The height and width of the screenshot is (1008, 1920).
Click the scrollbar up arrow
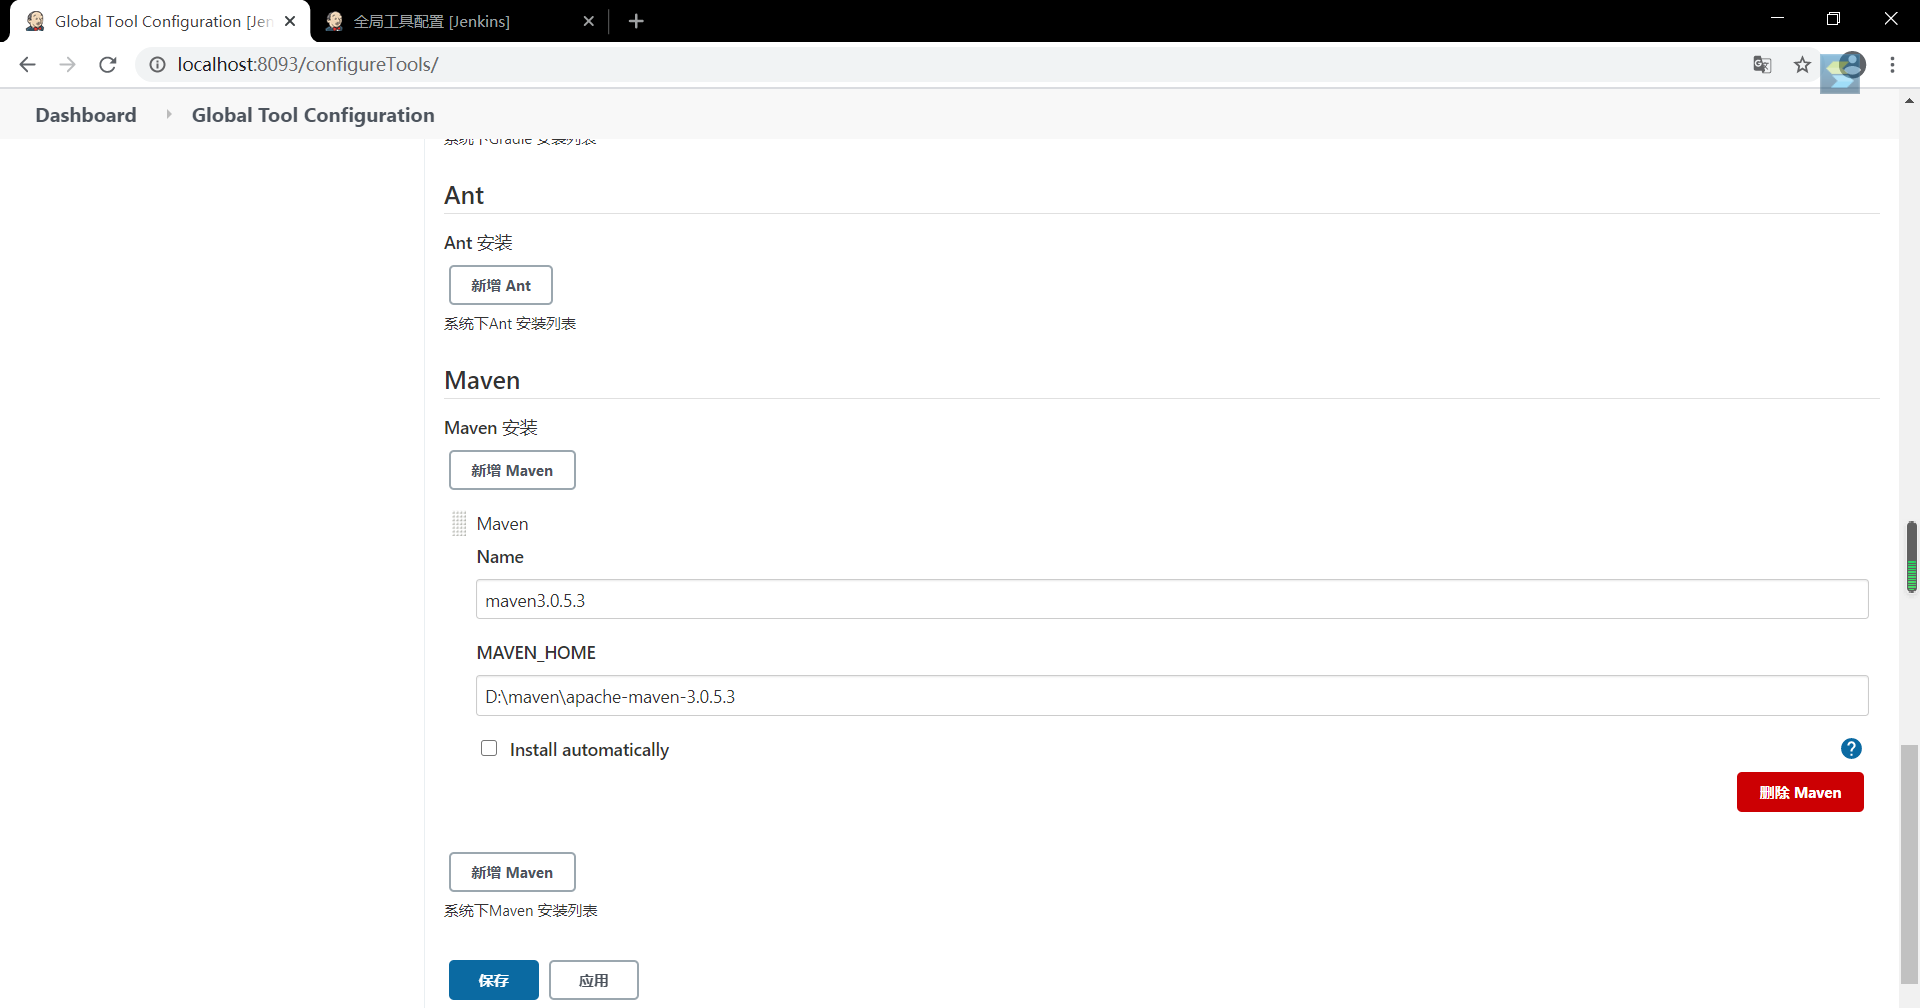pyautogui.click(x=1910, y=100)
